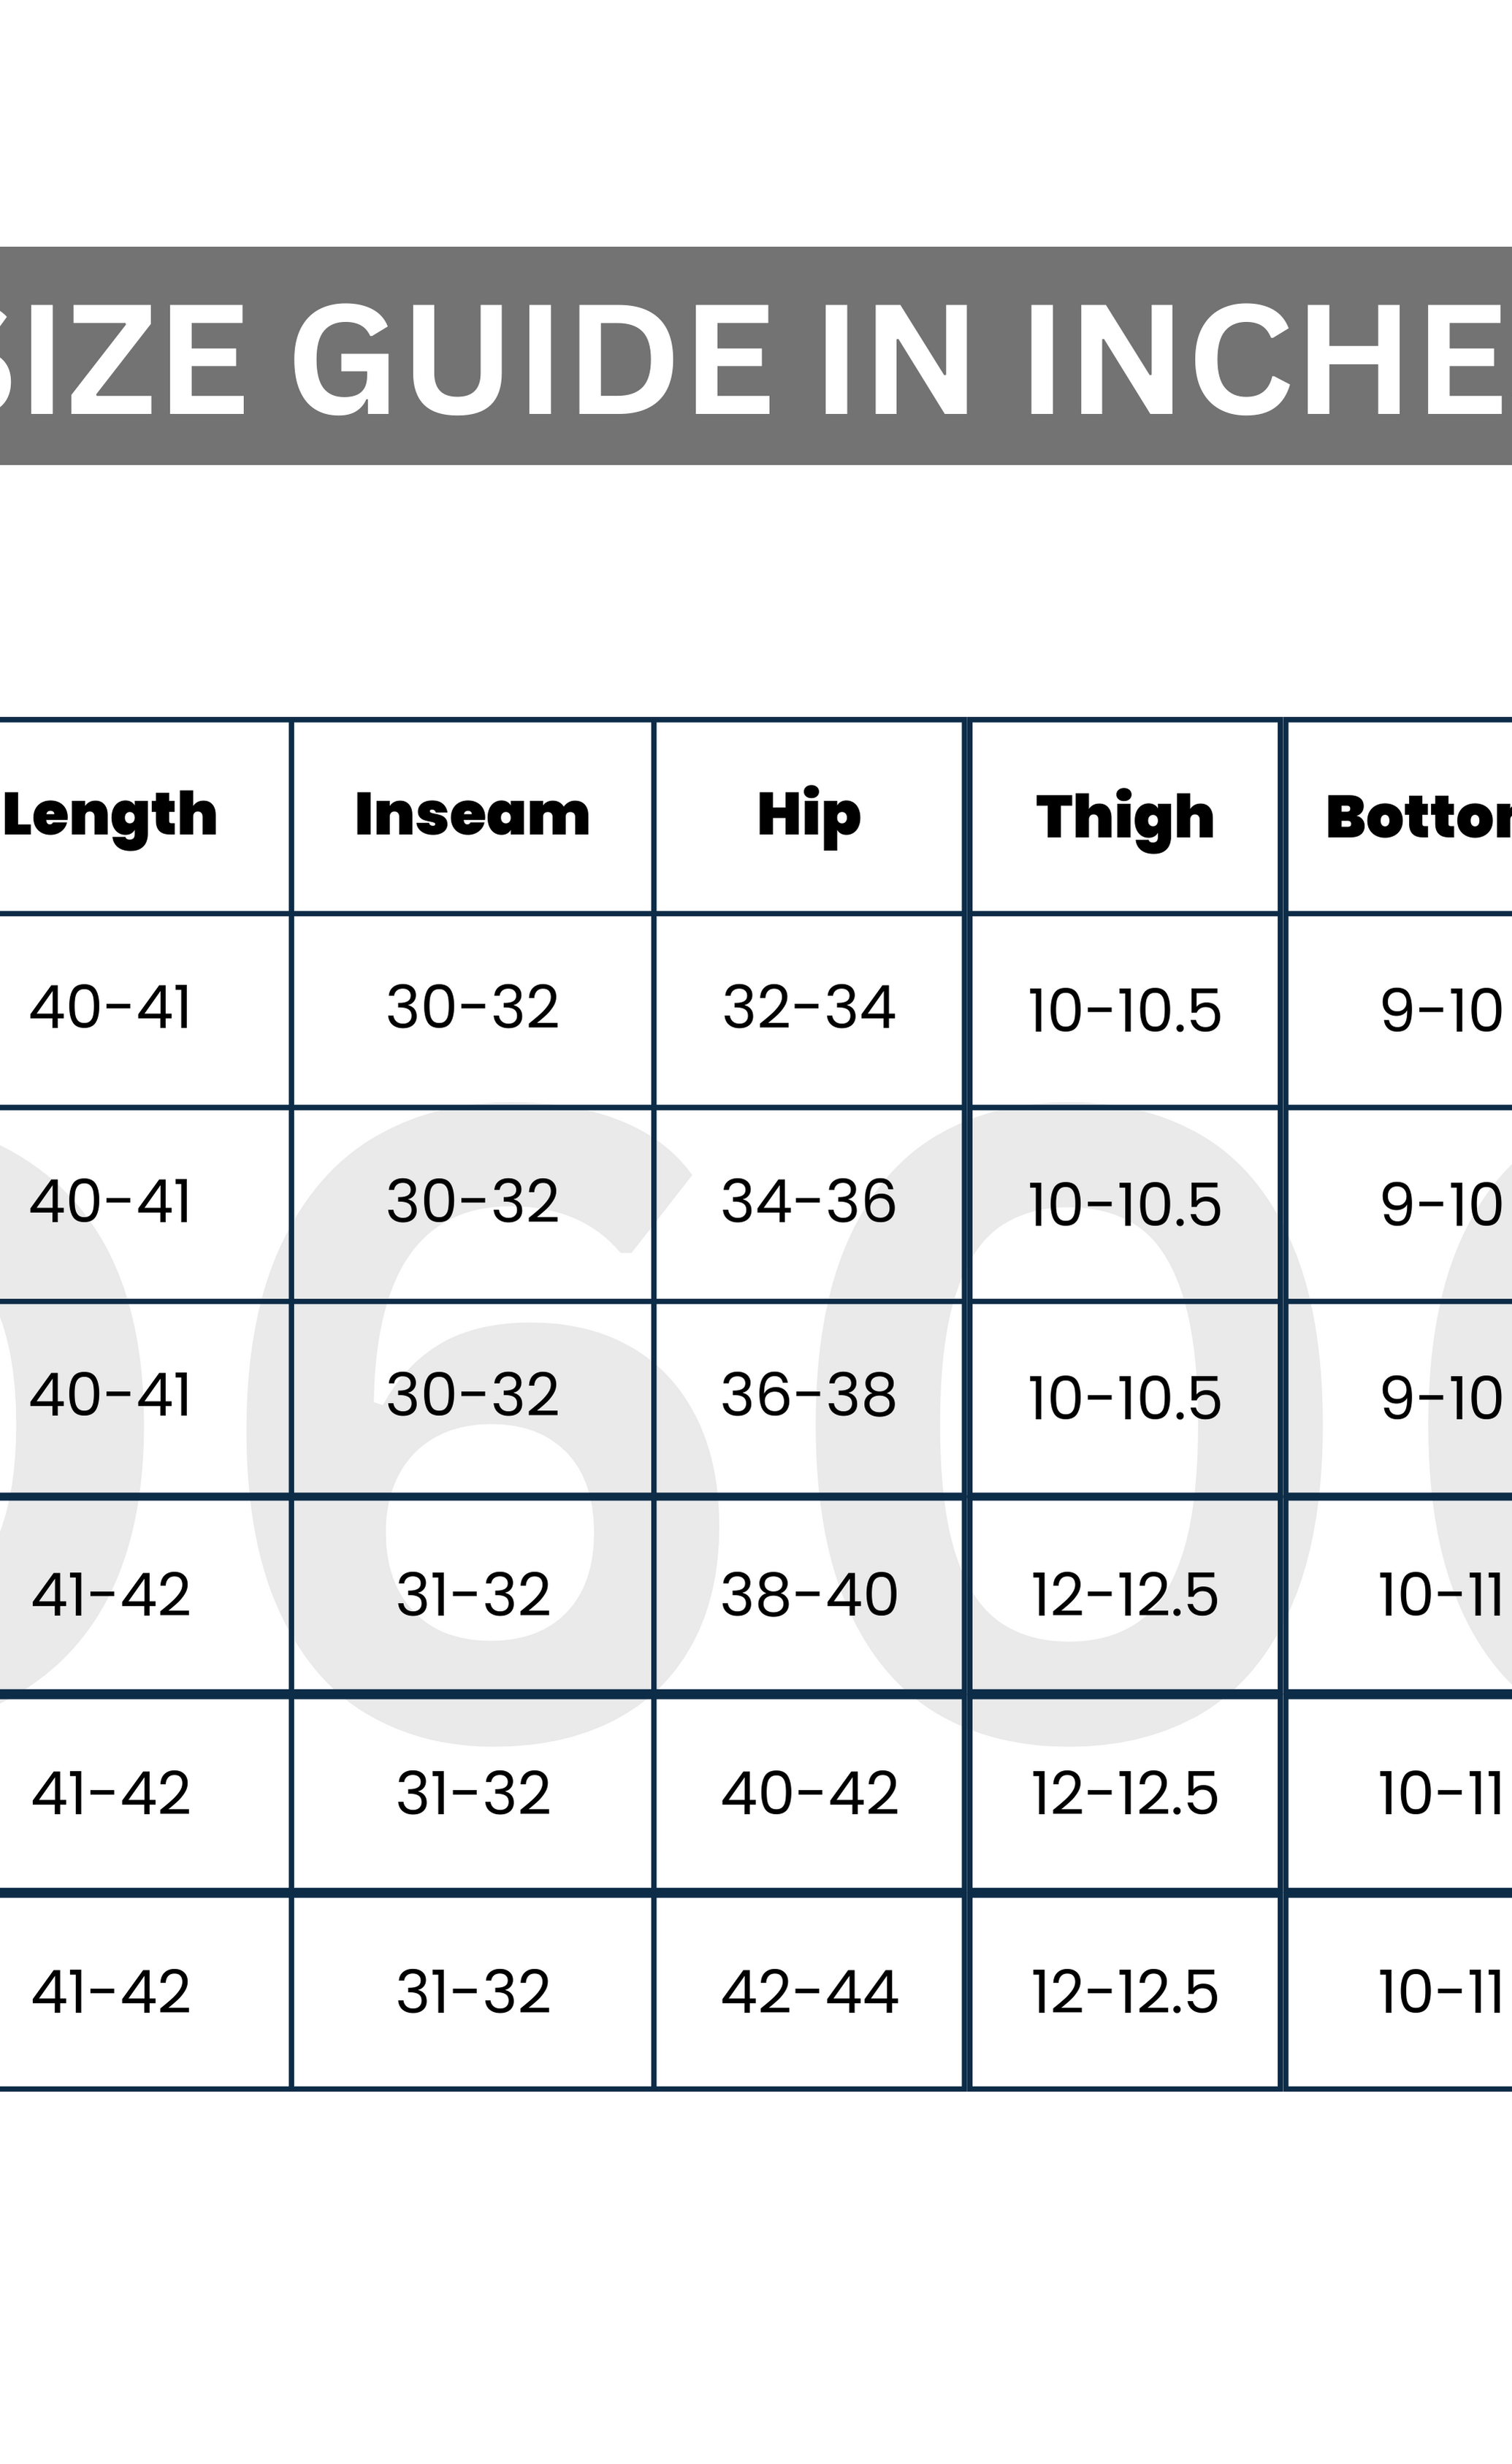
Task: Click the 32-34 hip measurement cell
Action: [x=809, y=1008]
